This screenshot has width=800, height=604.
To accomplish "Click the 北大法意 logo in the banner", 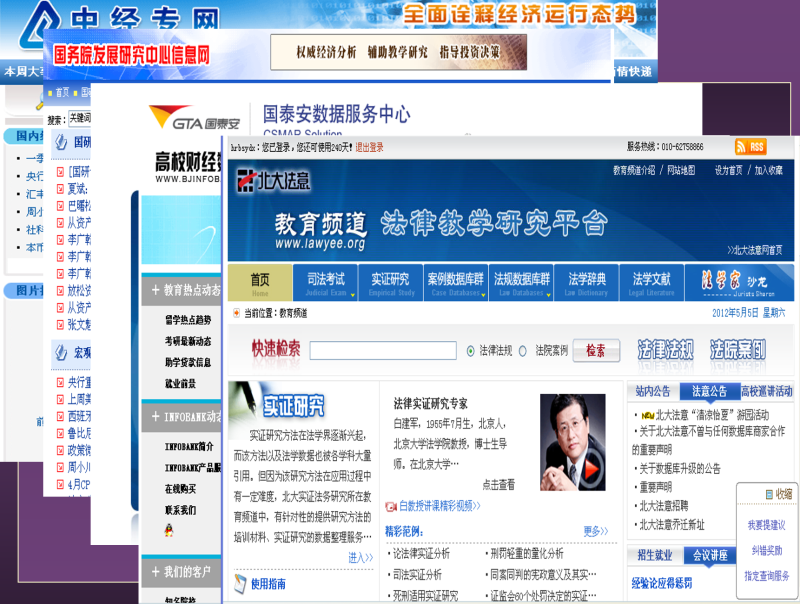I will coord(273,181).
